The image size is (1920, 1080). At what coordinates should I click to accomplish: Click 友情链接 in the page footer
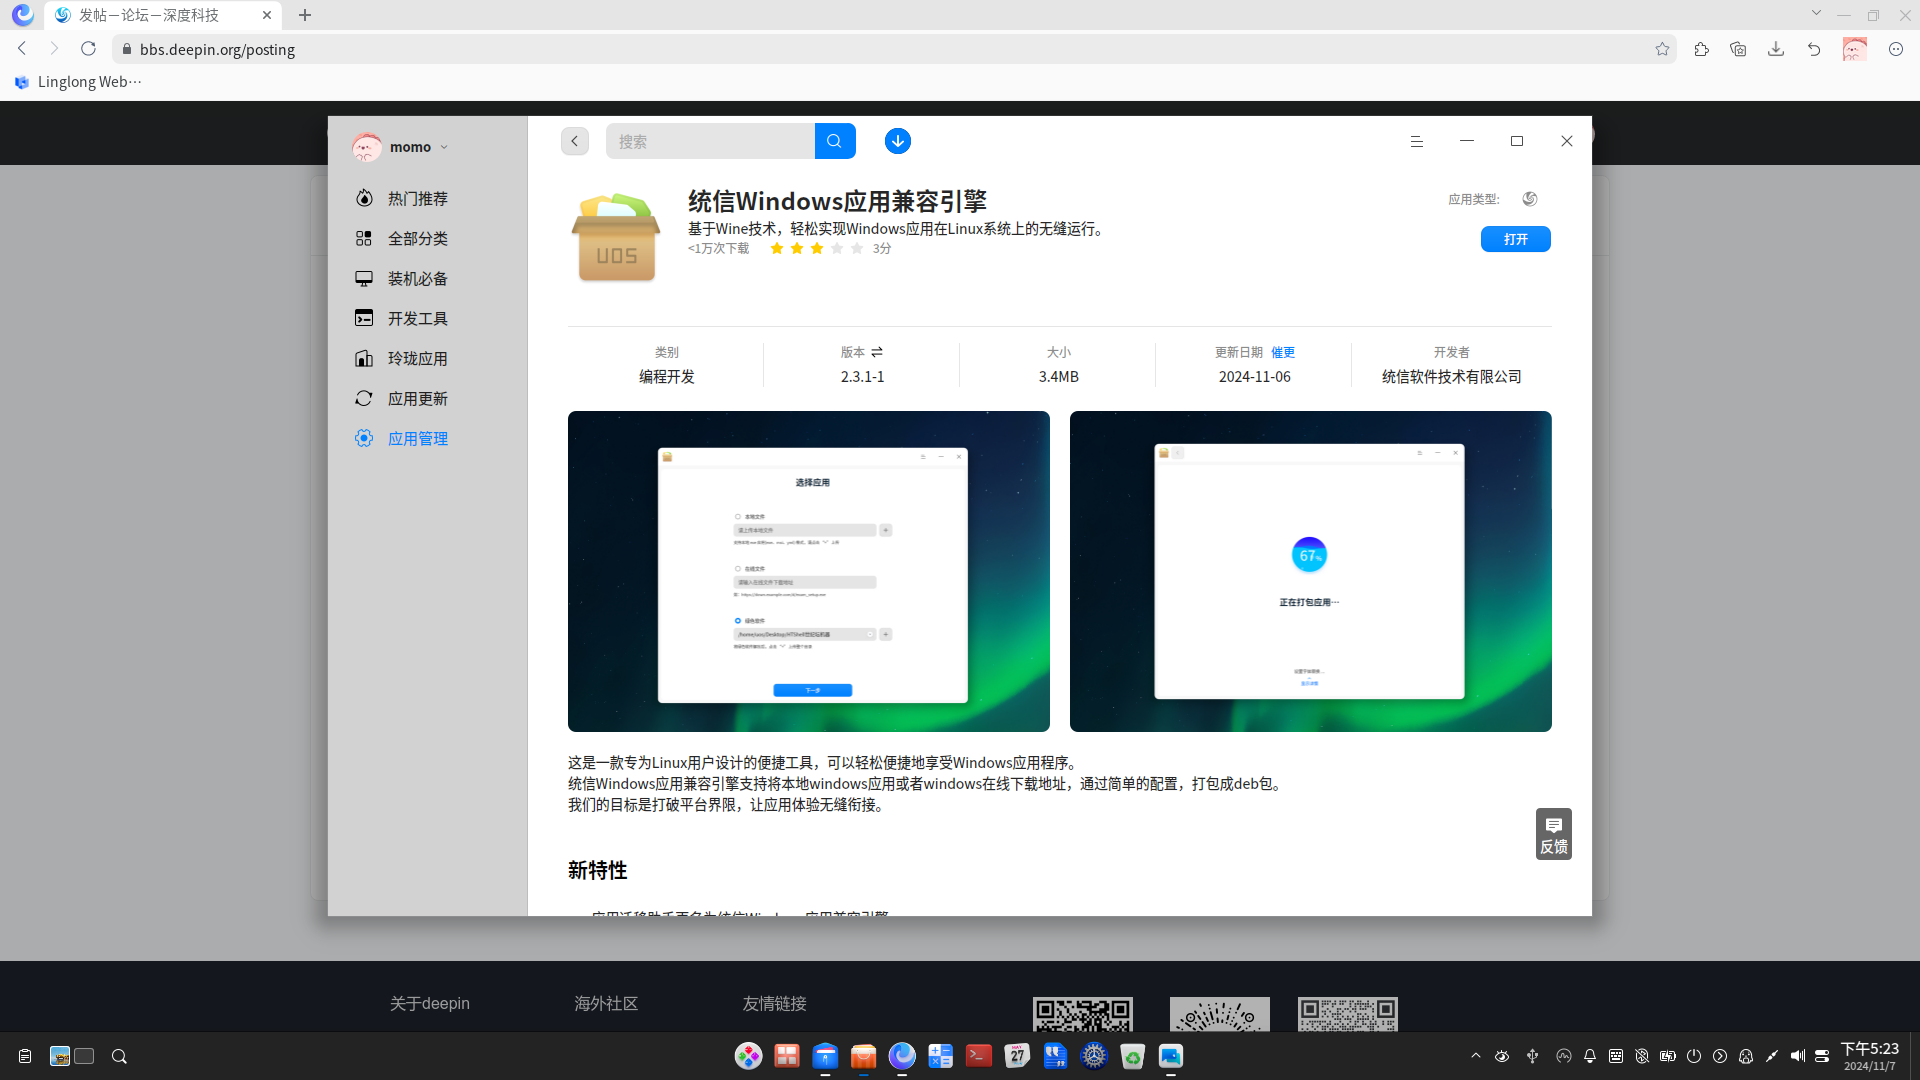(x=774, y=1003)
